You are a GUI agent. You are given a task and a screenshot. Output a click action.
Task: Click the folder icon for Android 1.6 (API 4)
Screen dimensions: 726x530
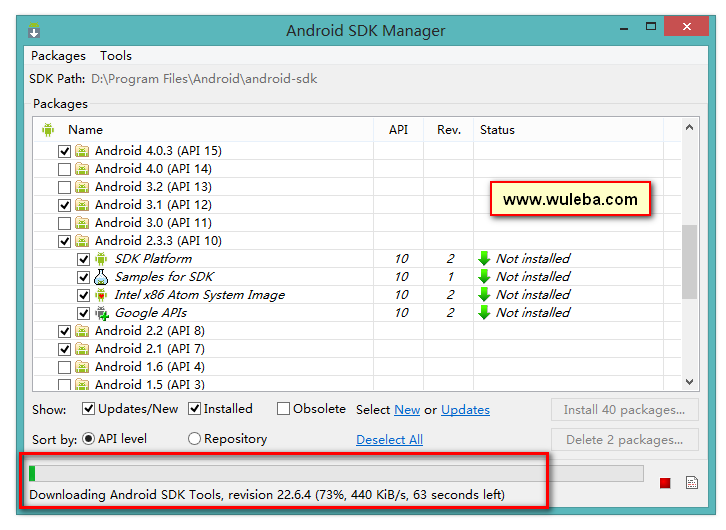82,367
